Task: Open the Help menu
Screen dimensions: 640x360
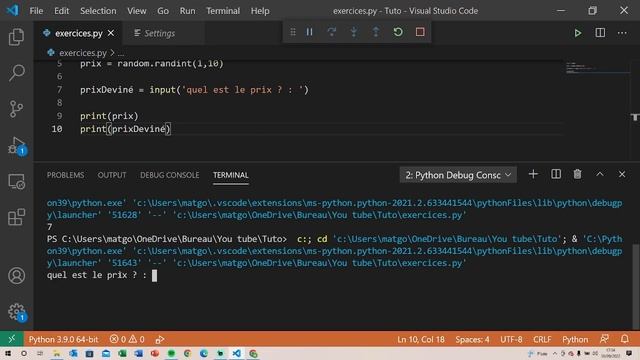Action: (260, 11)
